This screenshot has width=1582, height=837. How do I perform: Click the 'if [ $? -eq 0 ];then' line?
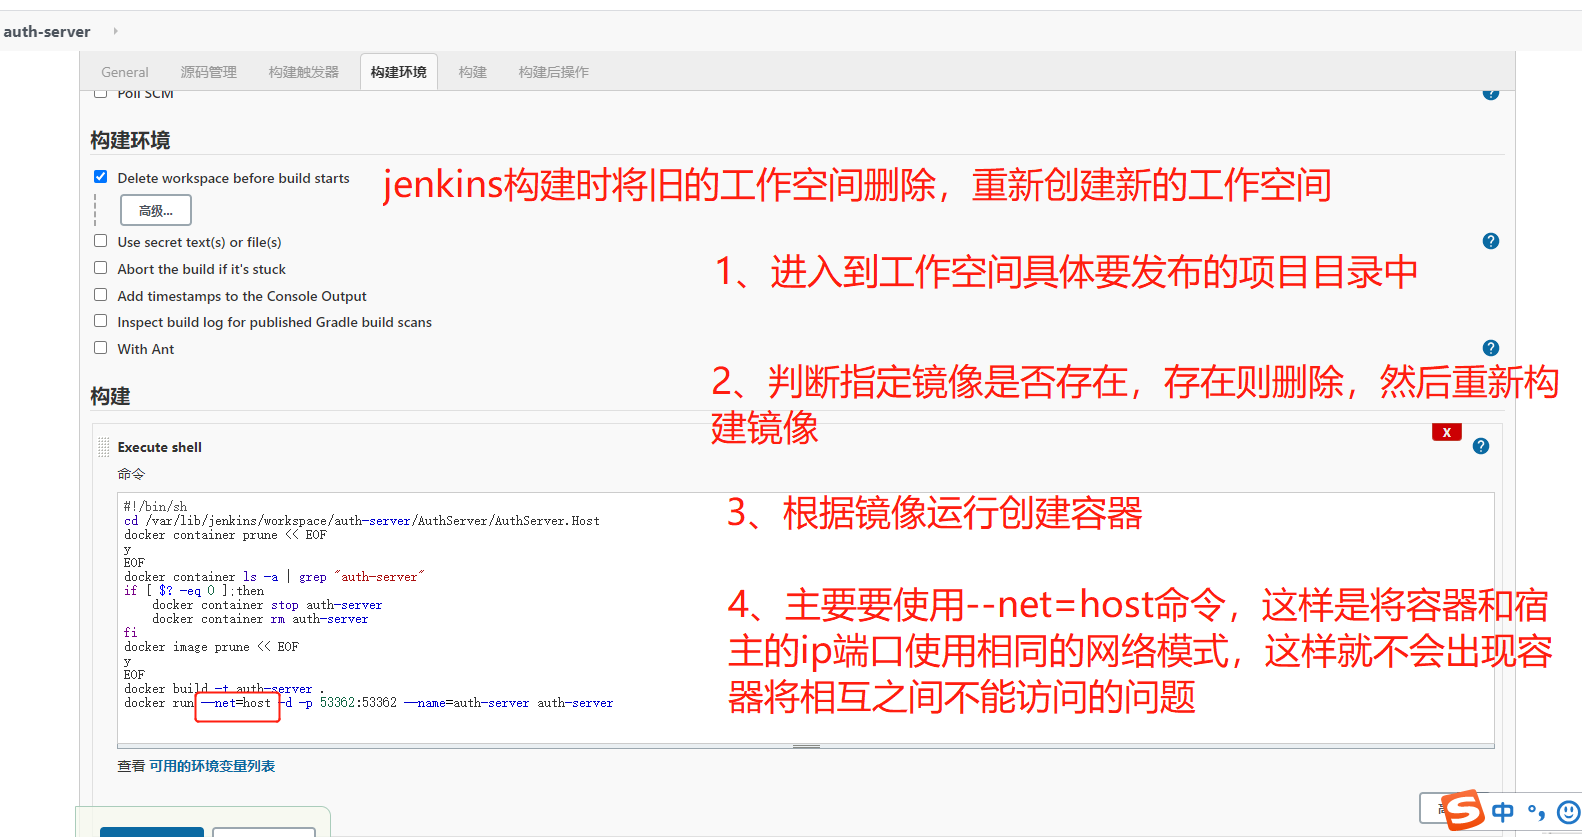coord(194,591)
